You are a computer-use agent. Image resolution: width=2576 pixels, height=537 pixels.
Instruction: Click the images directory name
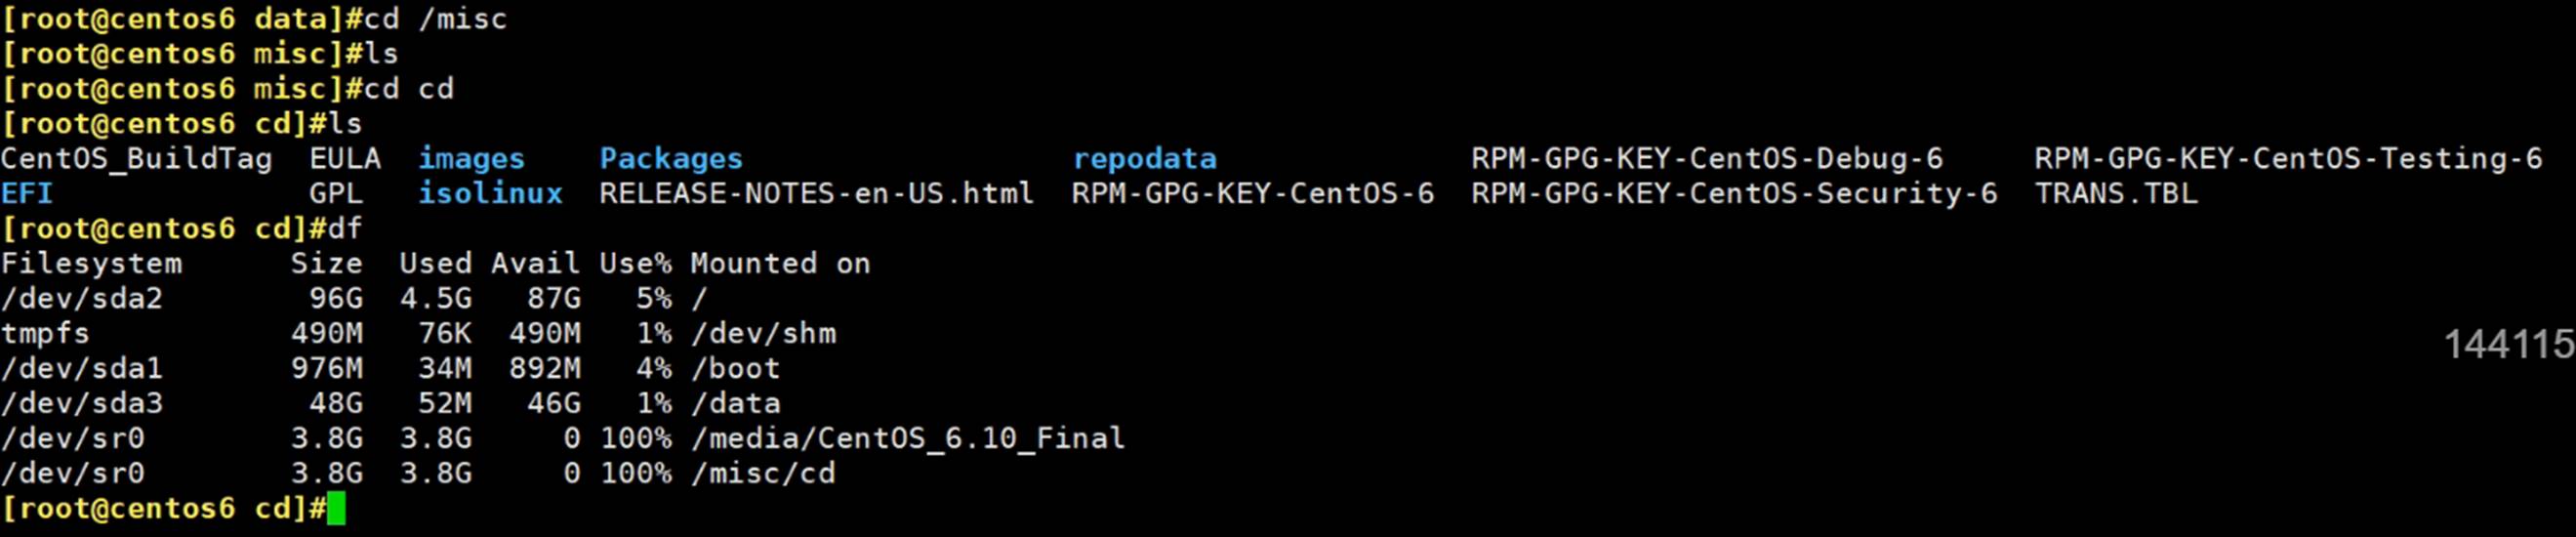pyautogui.click(x=471, y=158)
